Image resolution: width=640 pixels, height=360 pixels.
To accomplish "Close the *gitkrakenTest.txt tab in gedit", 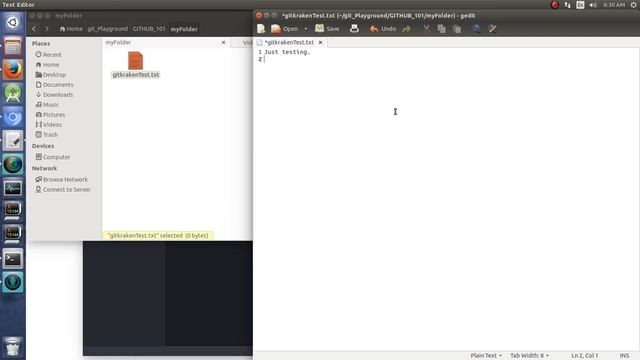I will pyautogui.click(x=320, y=42).
